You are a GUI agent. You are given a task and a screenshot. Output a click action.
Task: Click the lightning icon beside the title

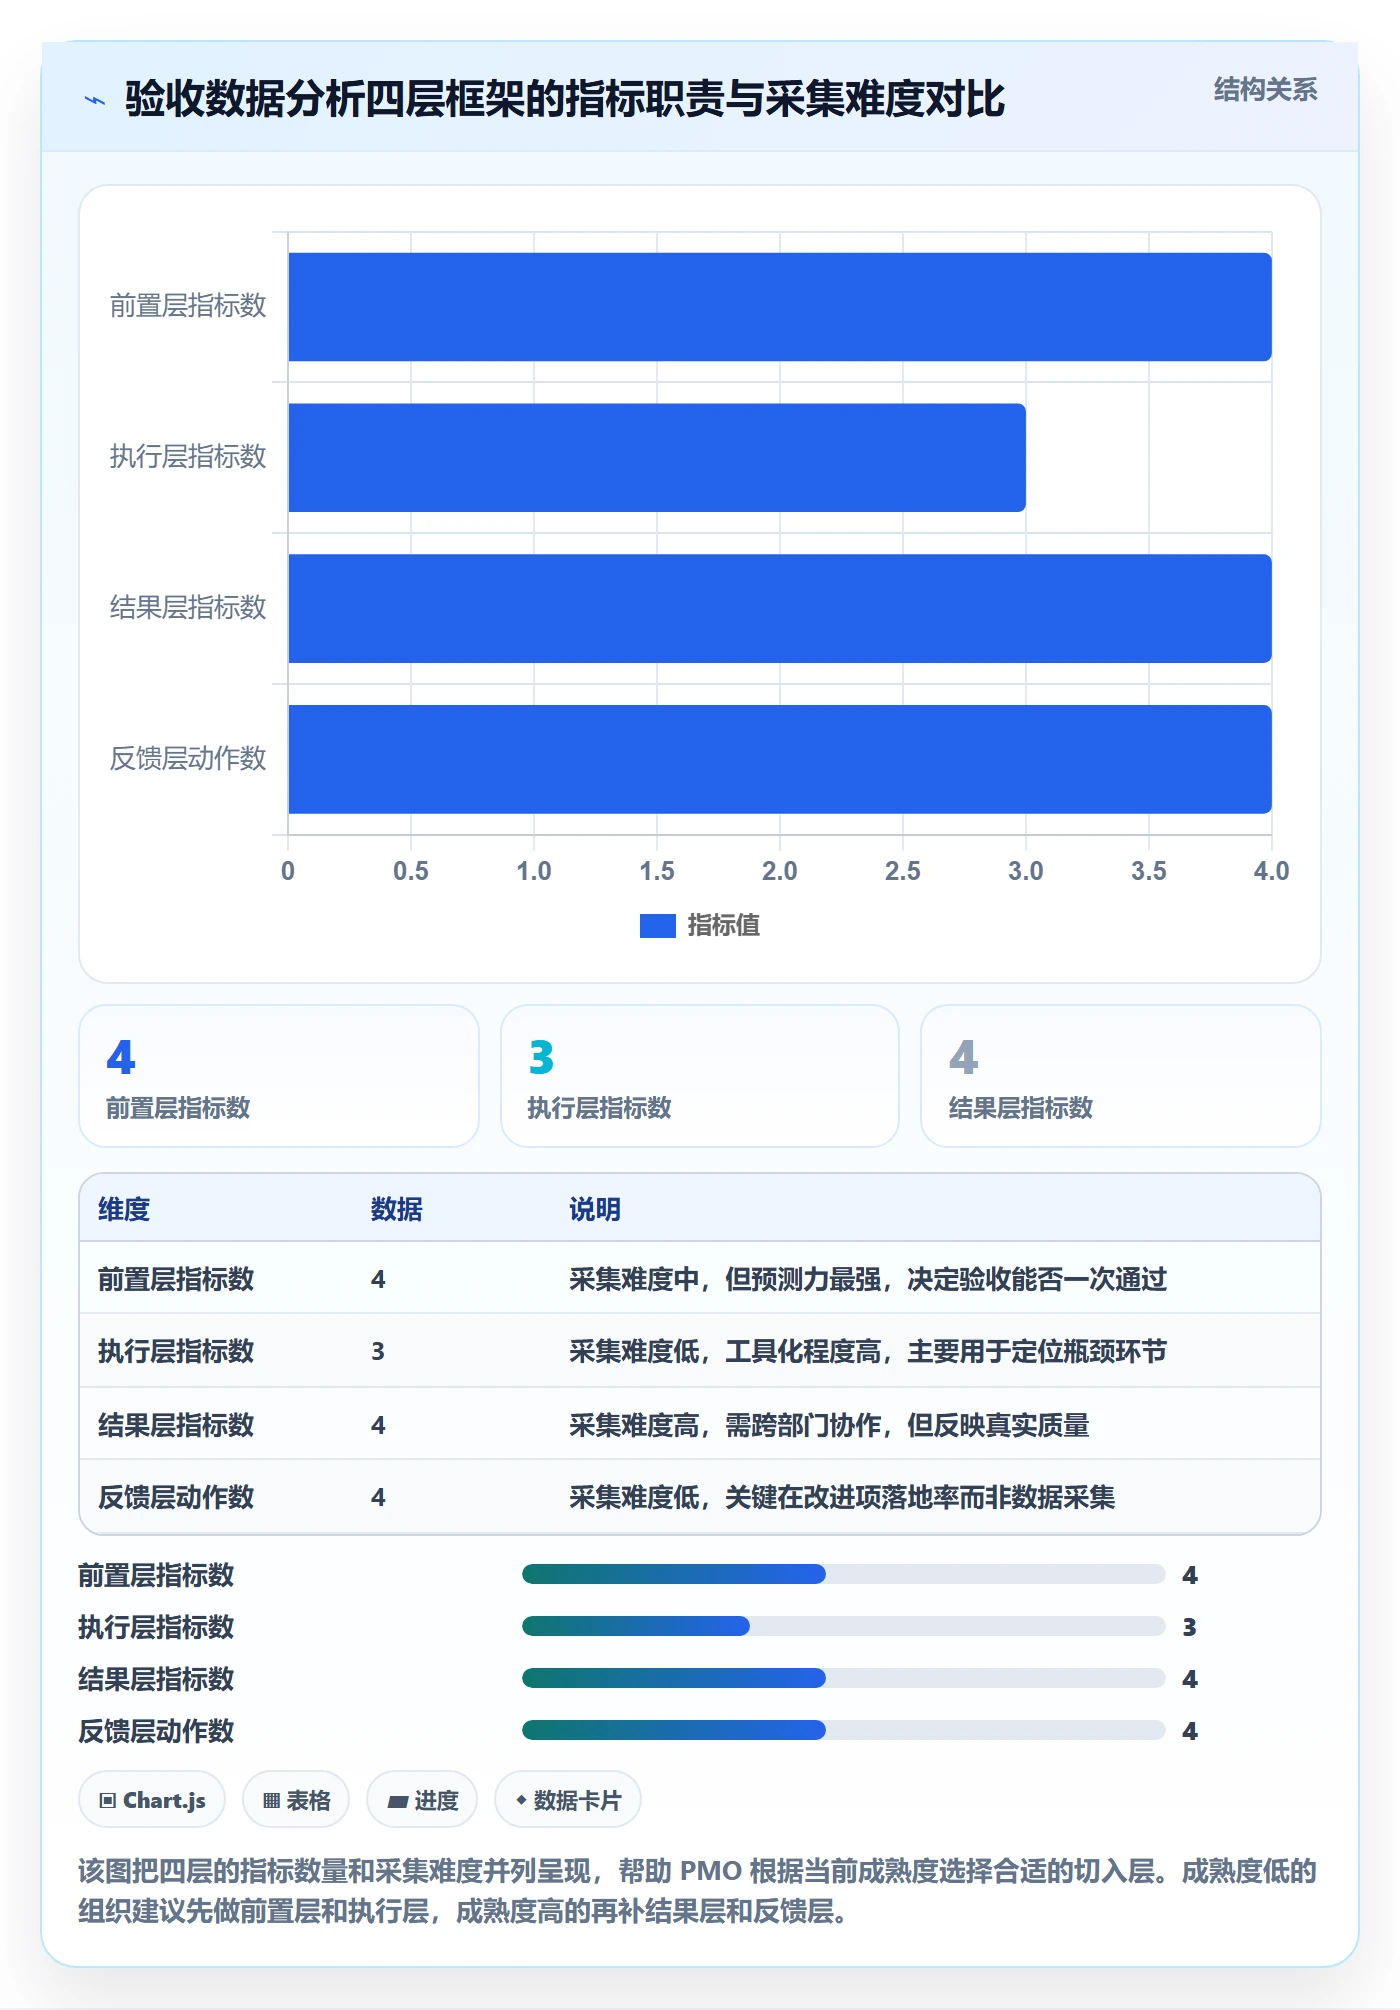tap(95, 100)
